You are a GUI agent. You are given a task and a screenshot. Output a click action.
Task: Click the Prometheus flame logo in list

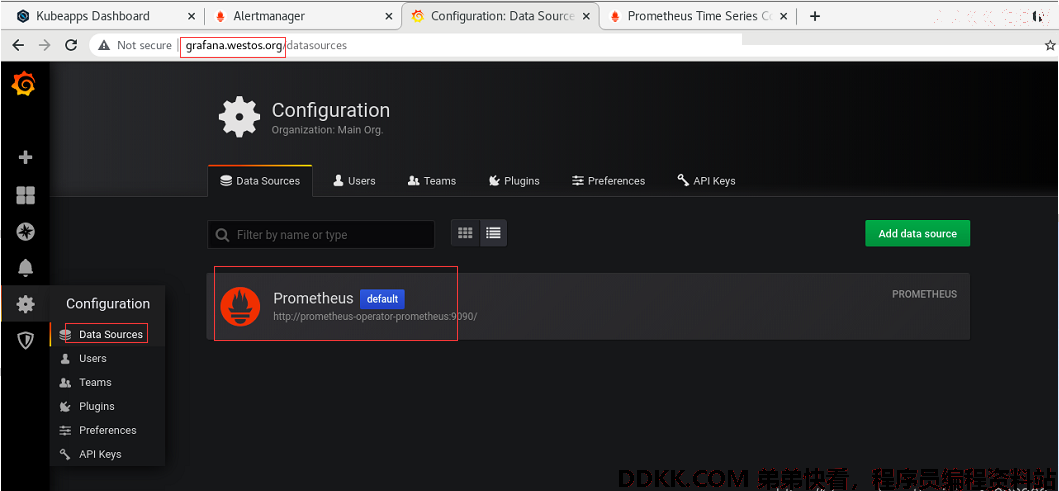(x=240, y=307)
